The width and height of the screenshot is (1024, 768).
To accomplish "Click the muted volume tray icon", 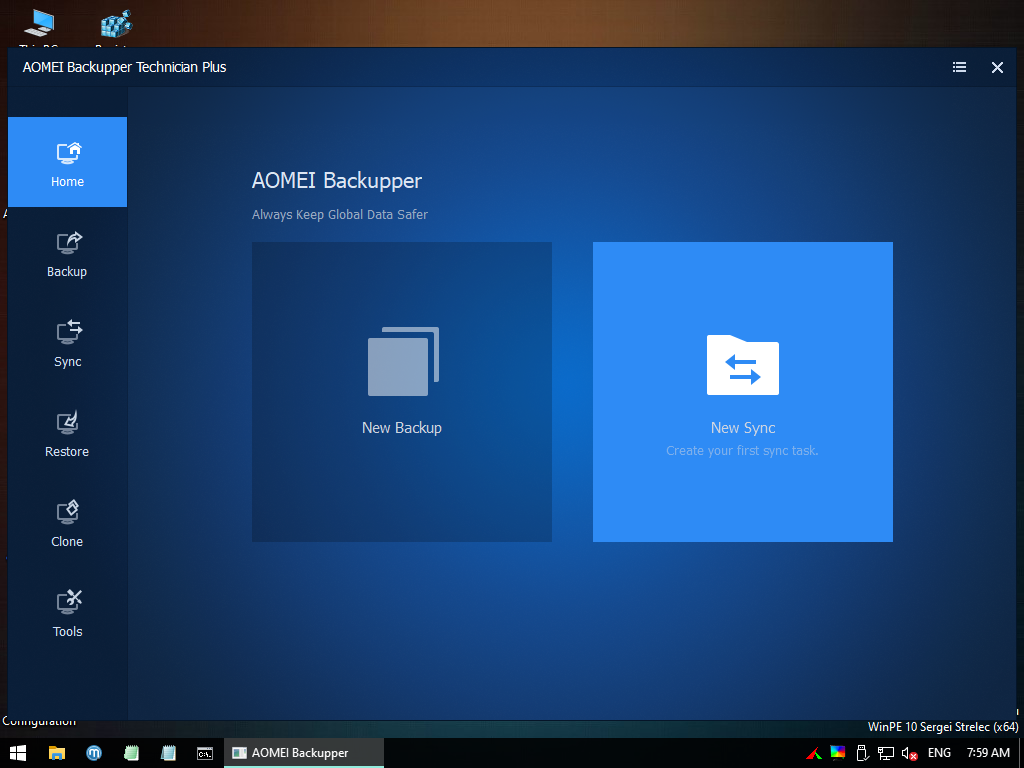I will click(909, 753).
